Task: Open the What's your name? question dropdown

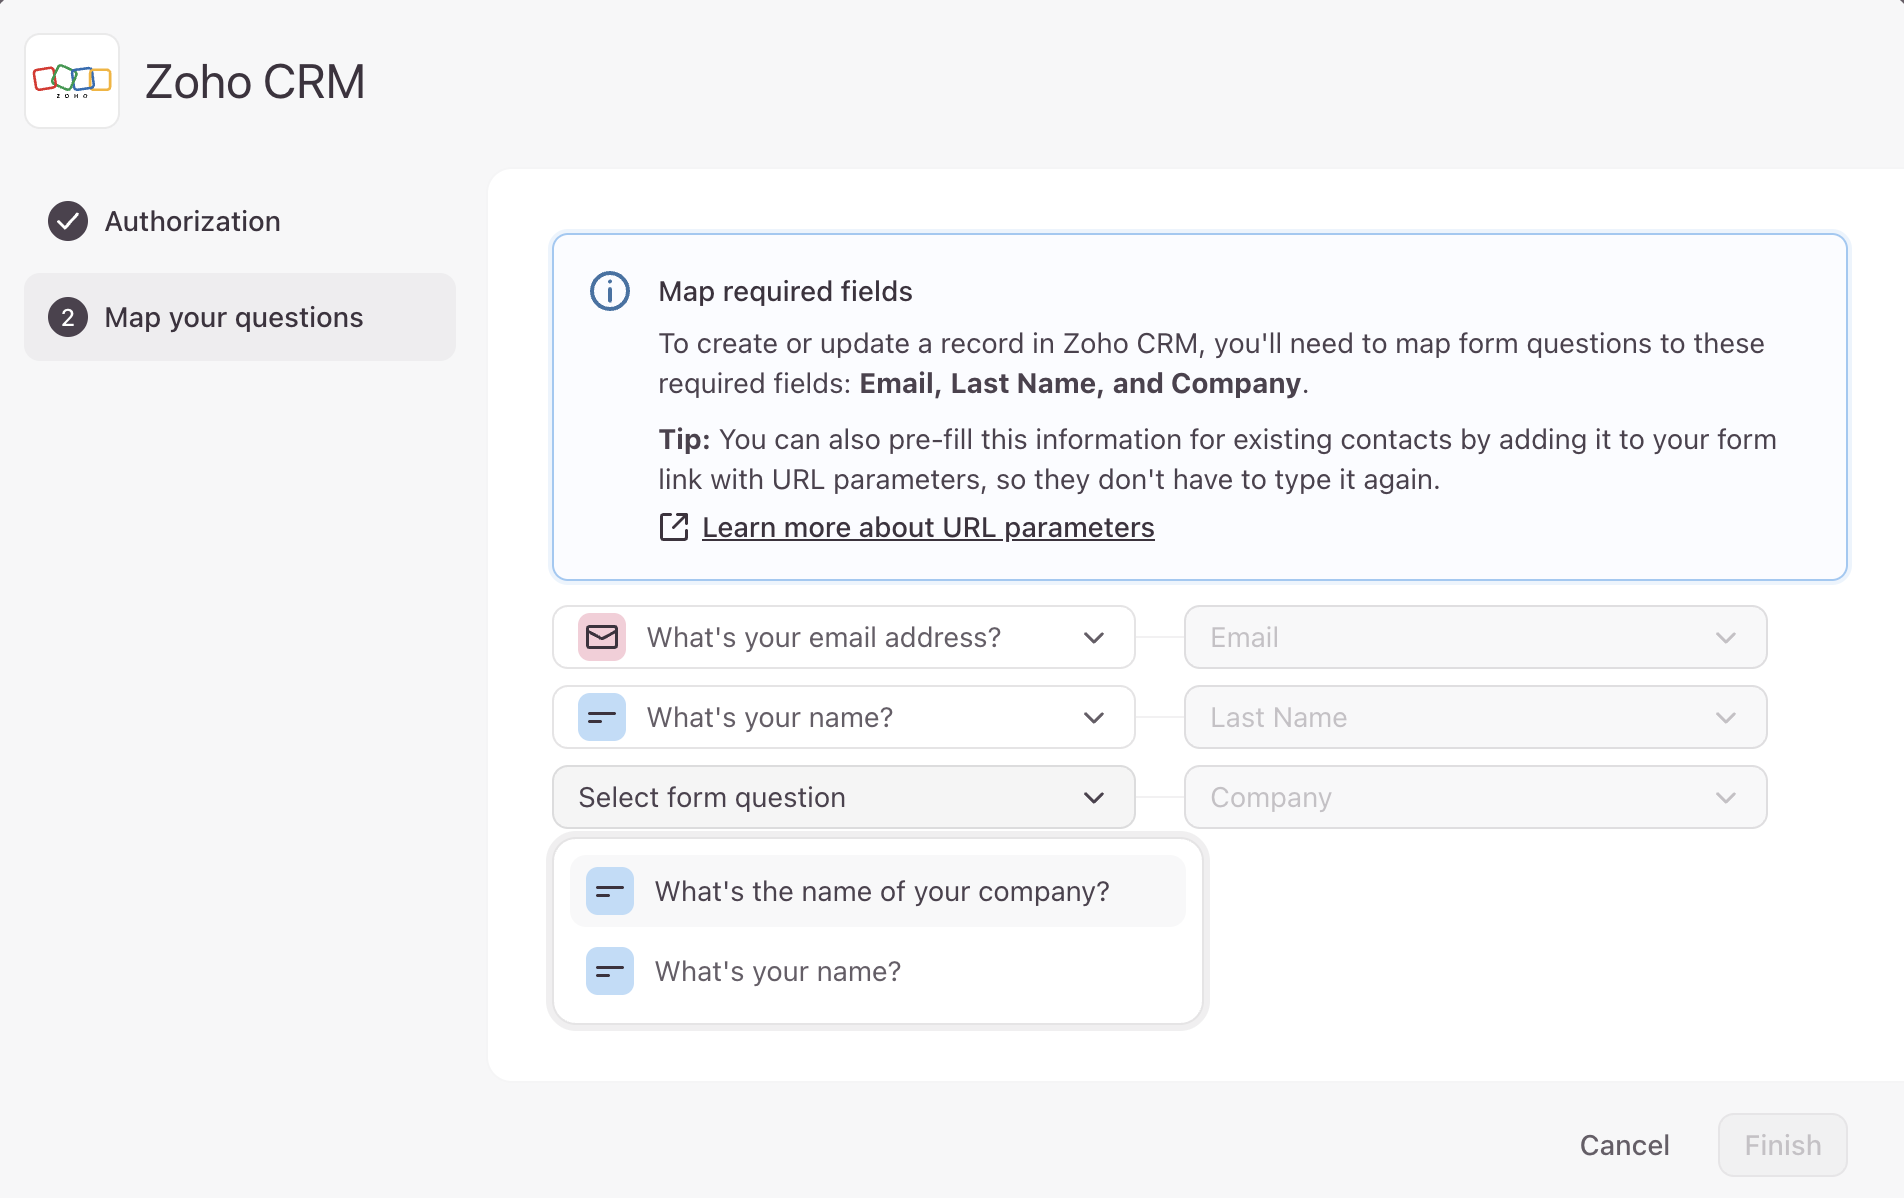Action: 844,717
